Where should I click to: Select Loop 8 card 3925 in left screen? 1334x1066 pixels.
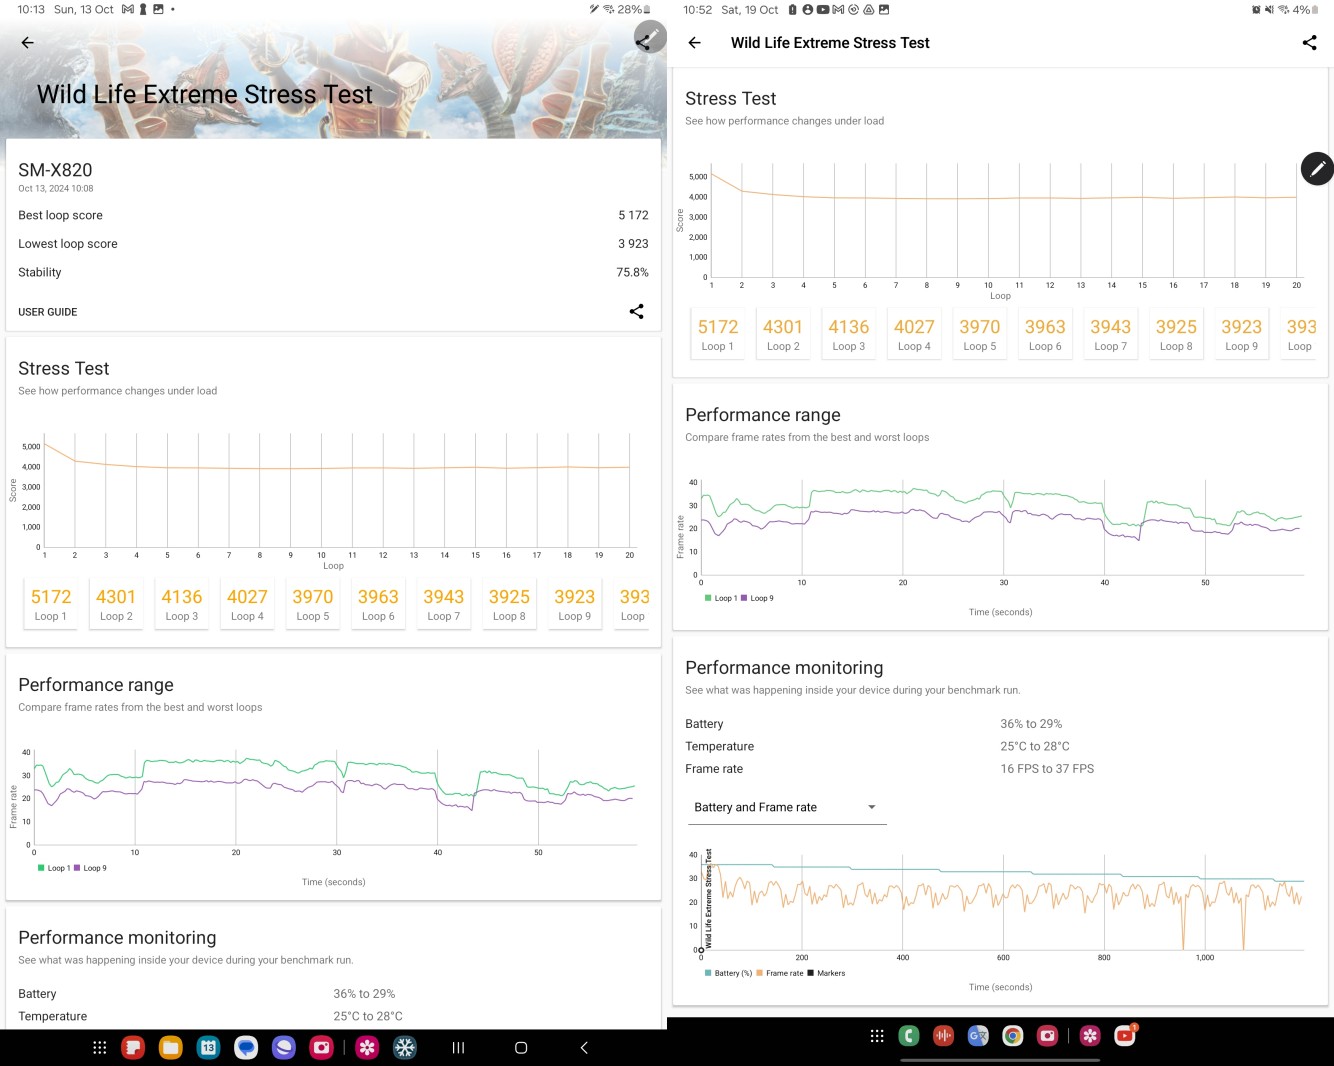[509, 604]
